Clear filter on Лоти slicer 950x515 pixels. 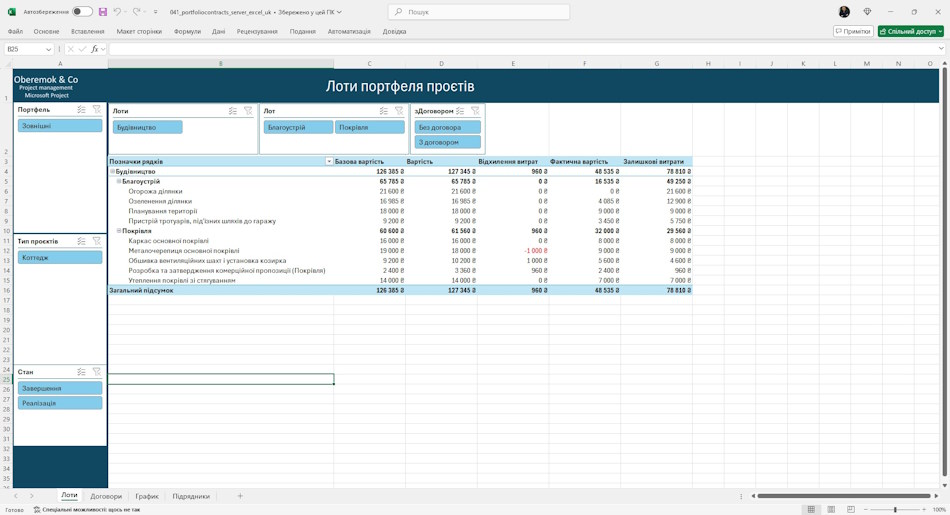click(248, 111)
